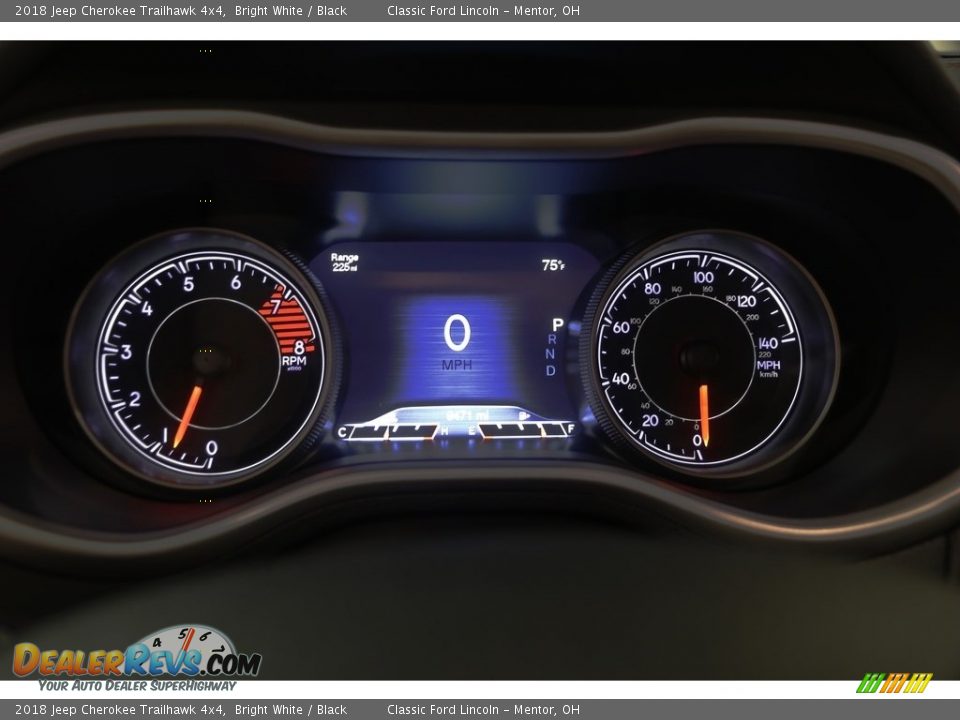
Task: Click the RPM label on tachometer
Action: [294, 361]
